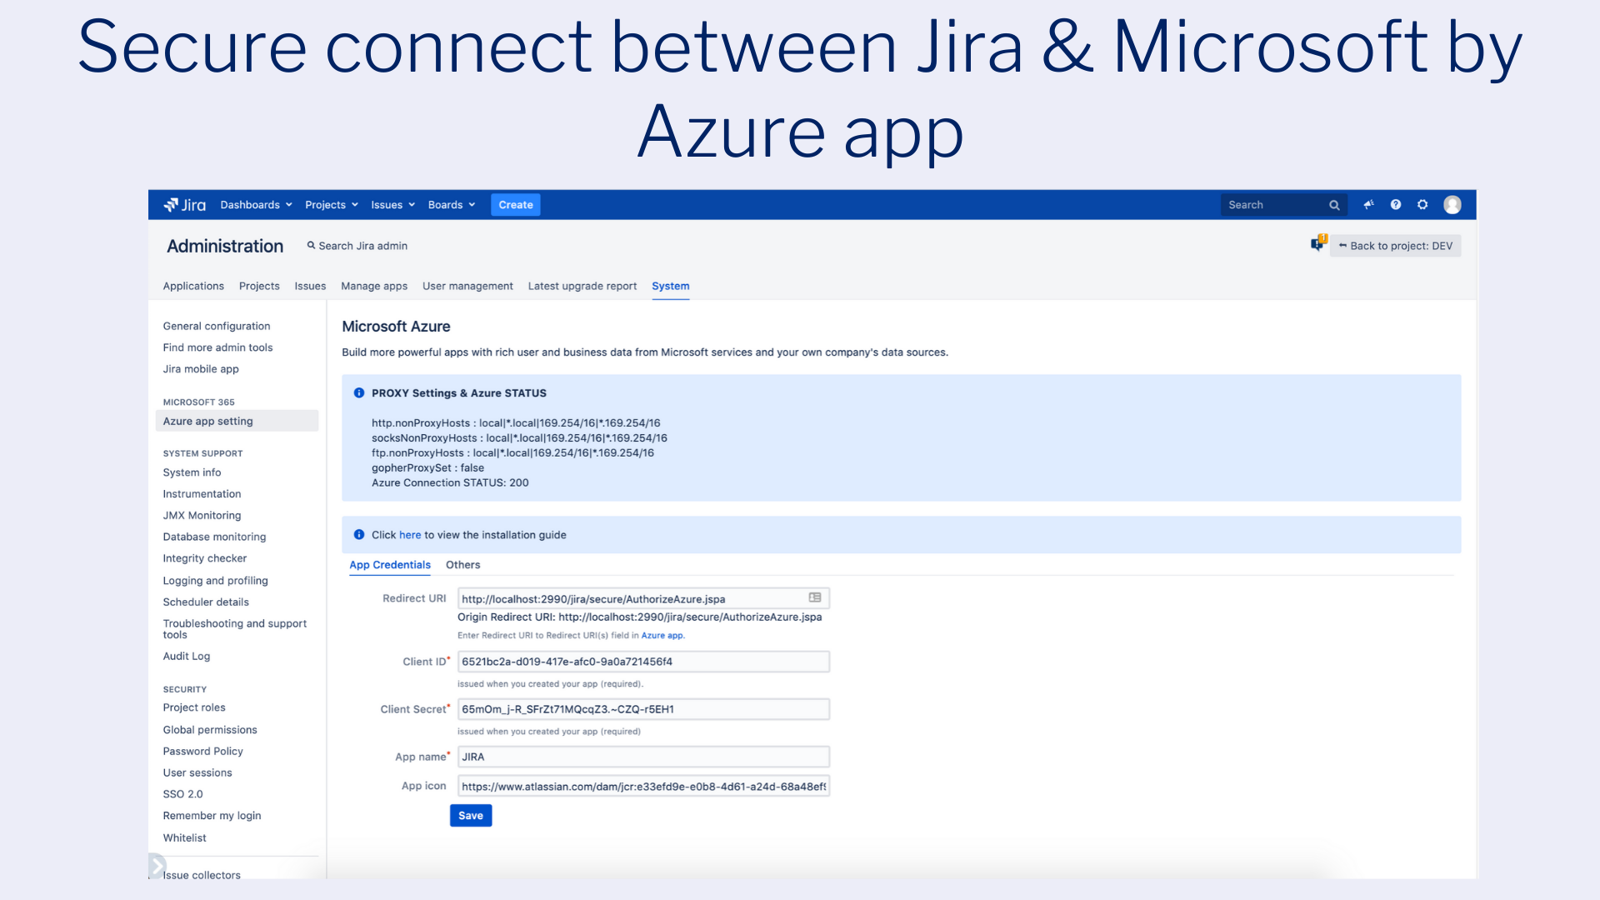Open the settings gear icon
1600x900 pixels.
[1422, 205]
